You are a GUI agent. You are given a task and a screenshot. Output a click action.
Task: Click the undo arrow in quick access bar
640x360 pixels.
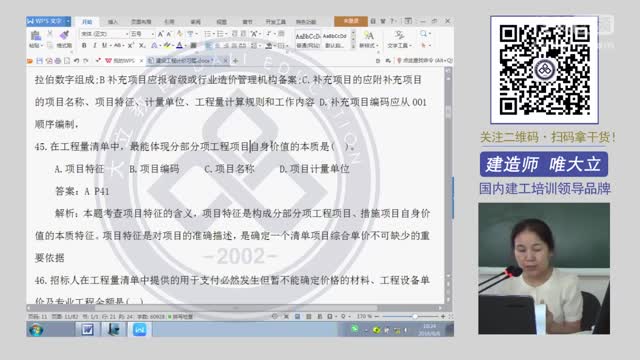coord(76,61)
